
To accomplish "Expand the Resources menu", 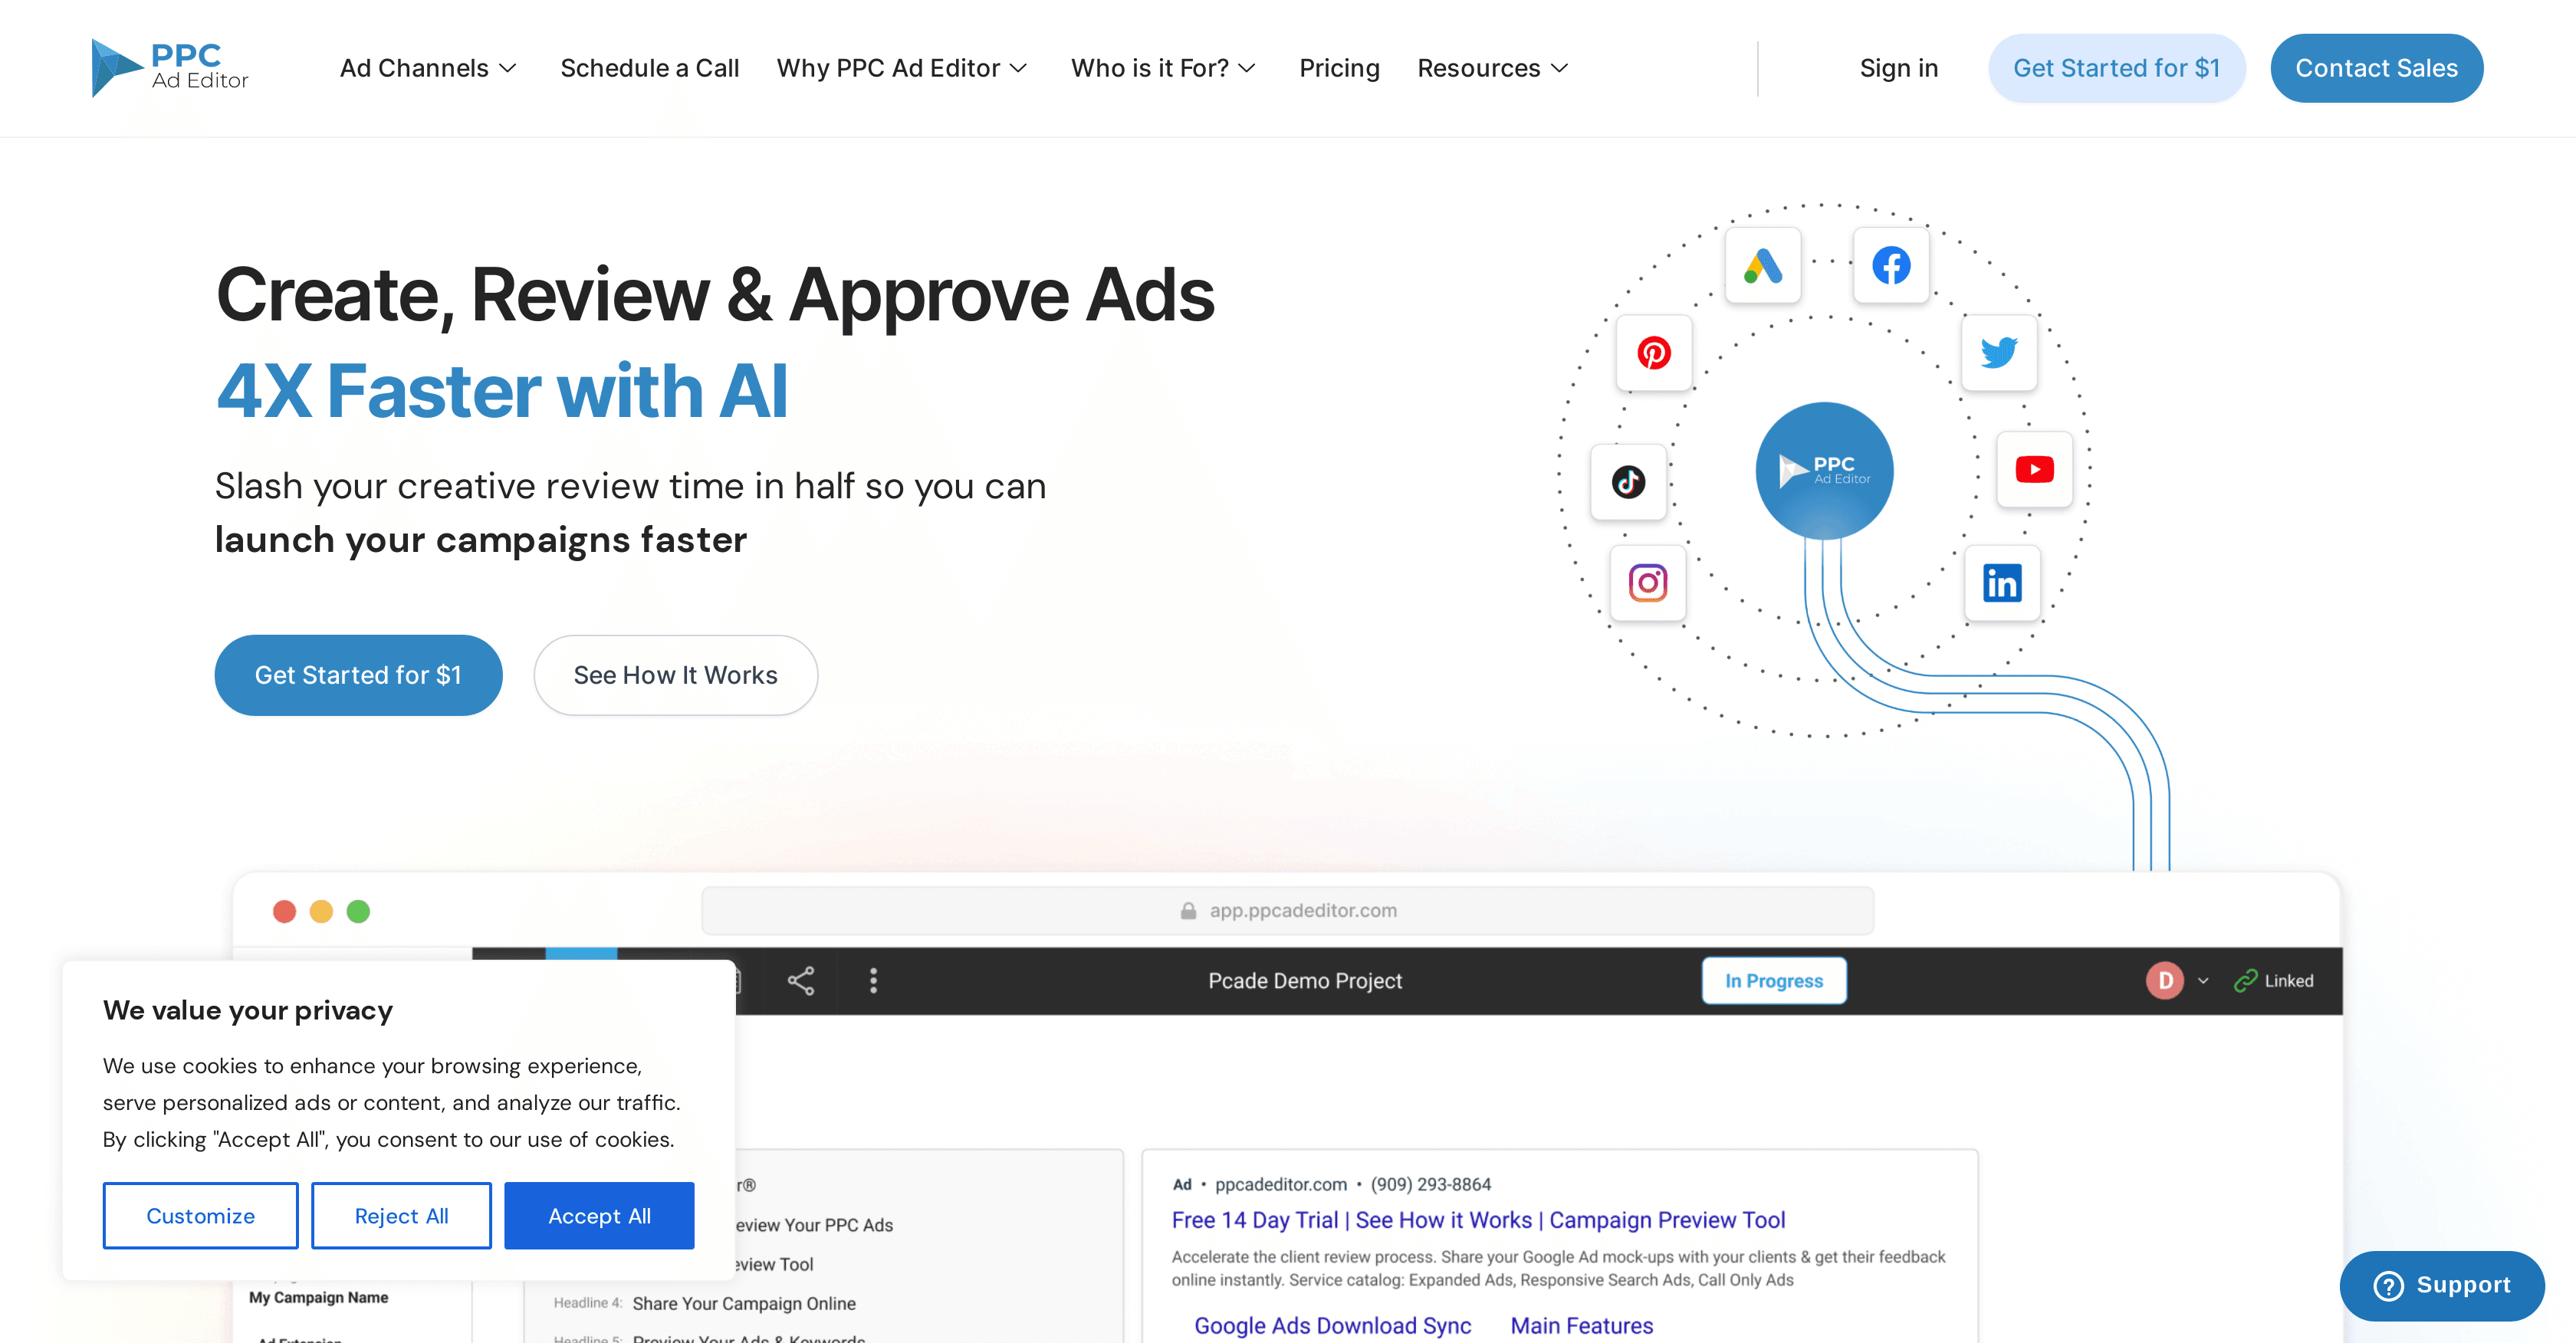I will (x=1492, y=68).
